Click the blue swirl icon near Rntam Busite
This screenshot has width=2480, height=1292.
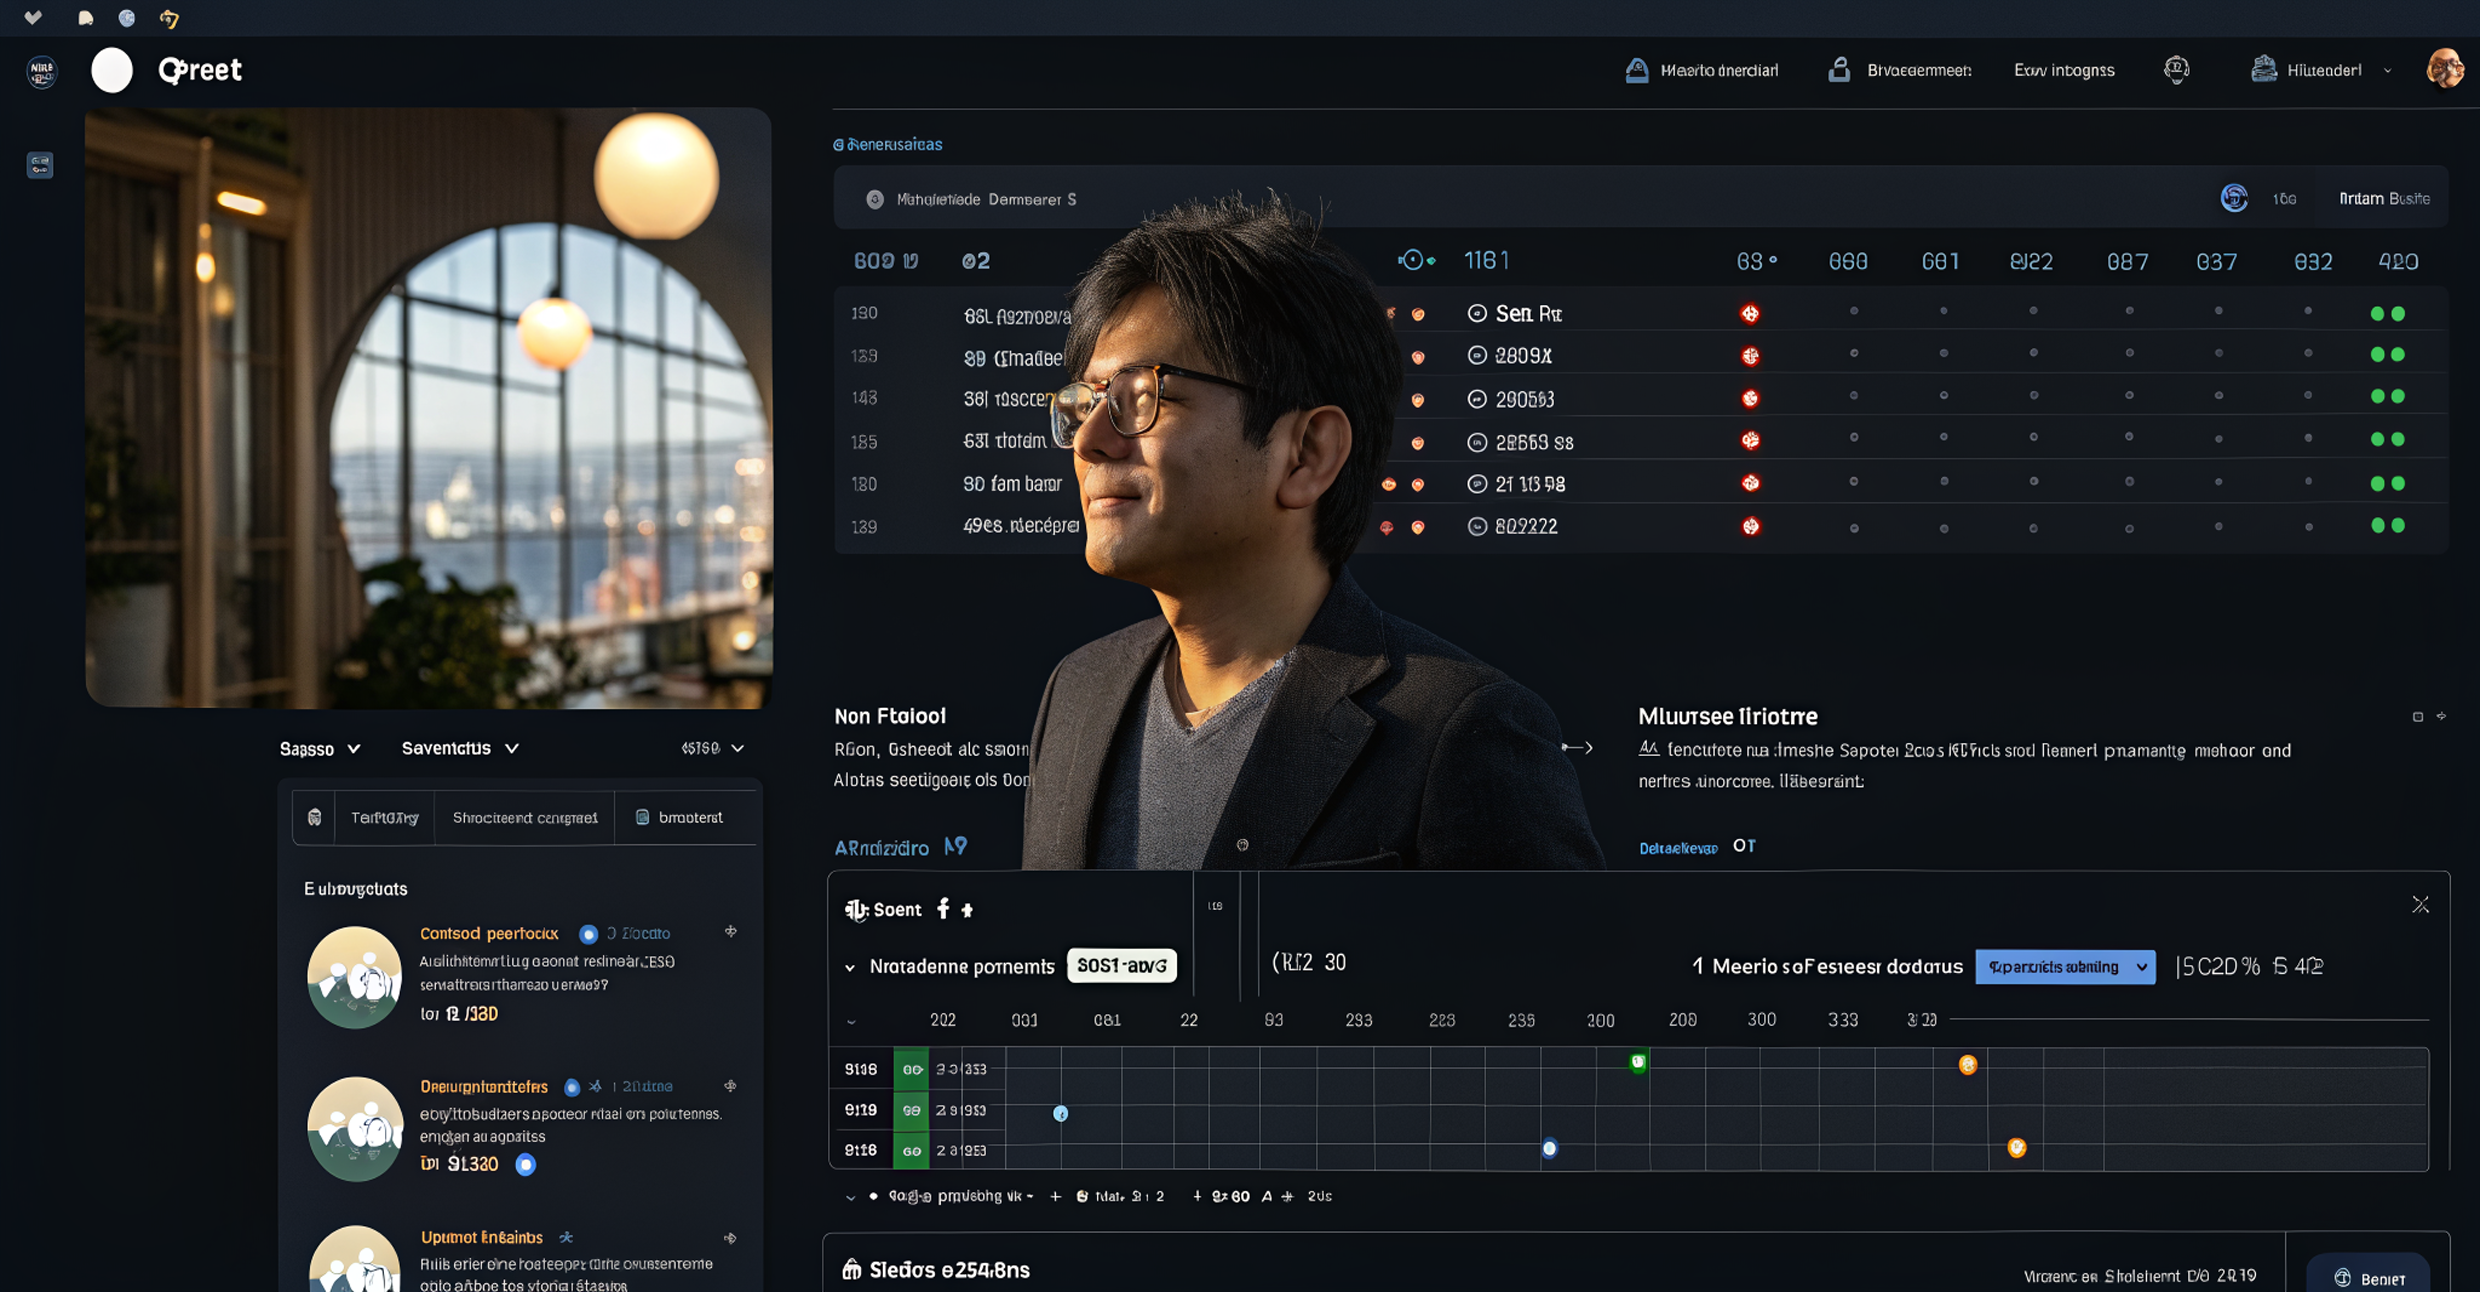pyautogui.click(x=2234, y=198)
